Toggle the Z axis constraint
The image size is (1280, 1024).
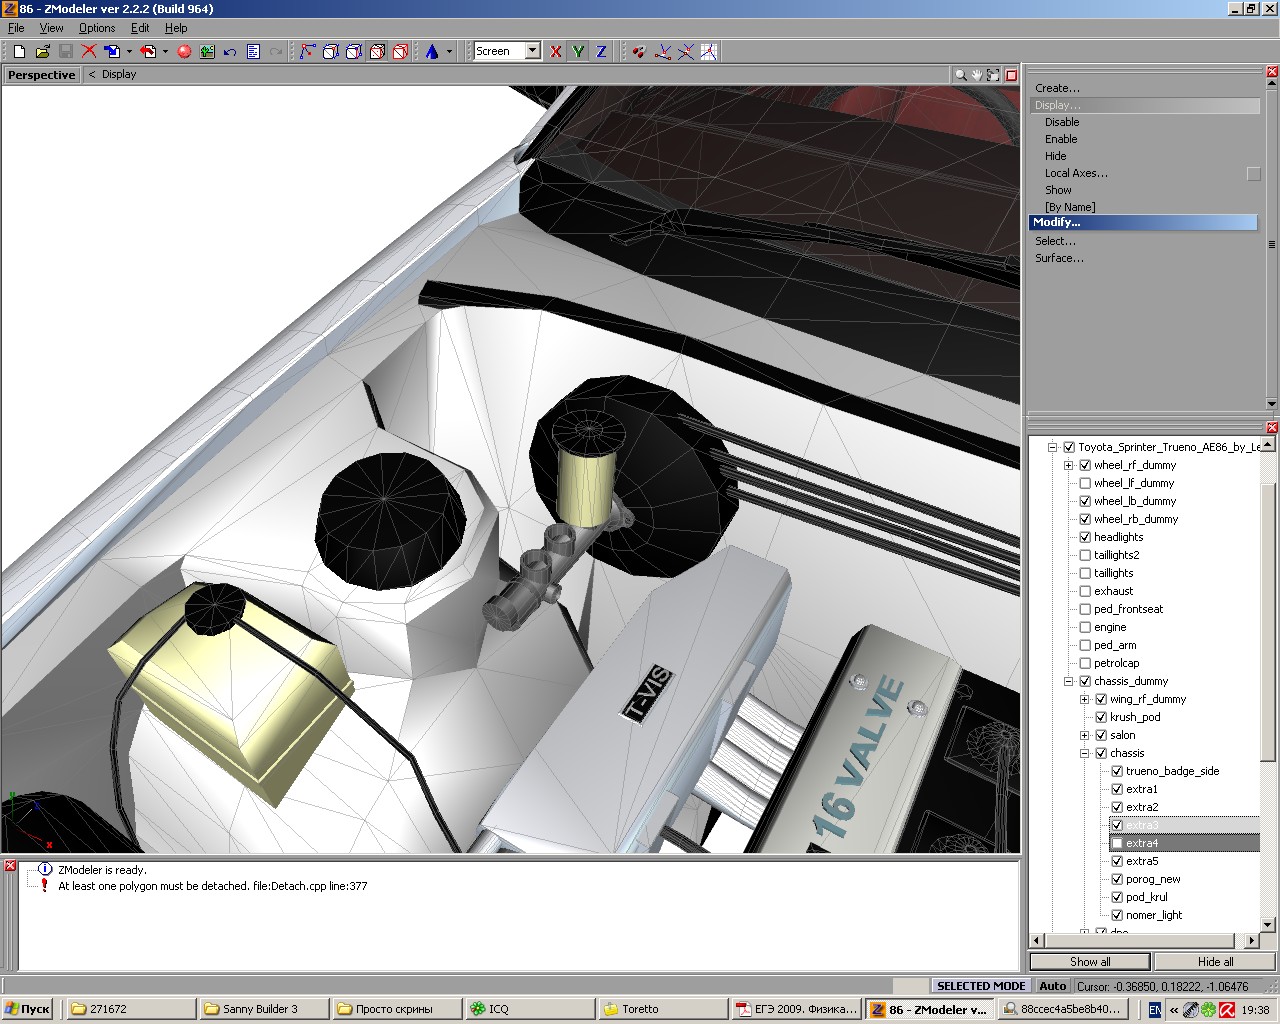click(x=601, y=51)
